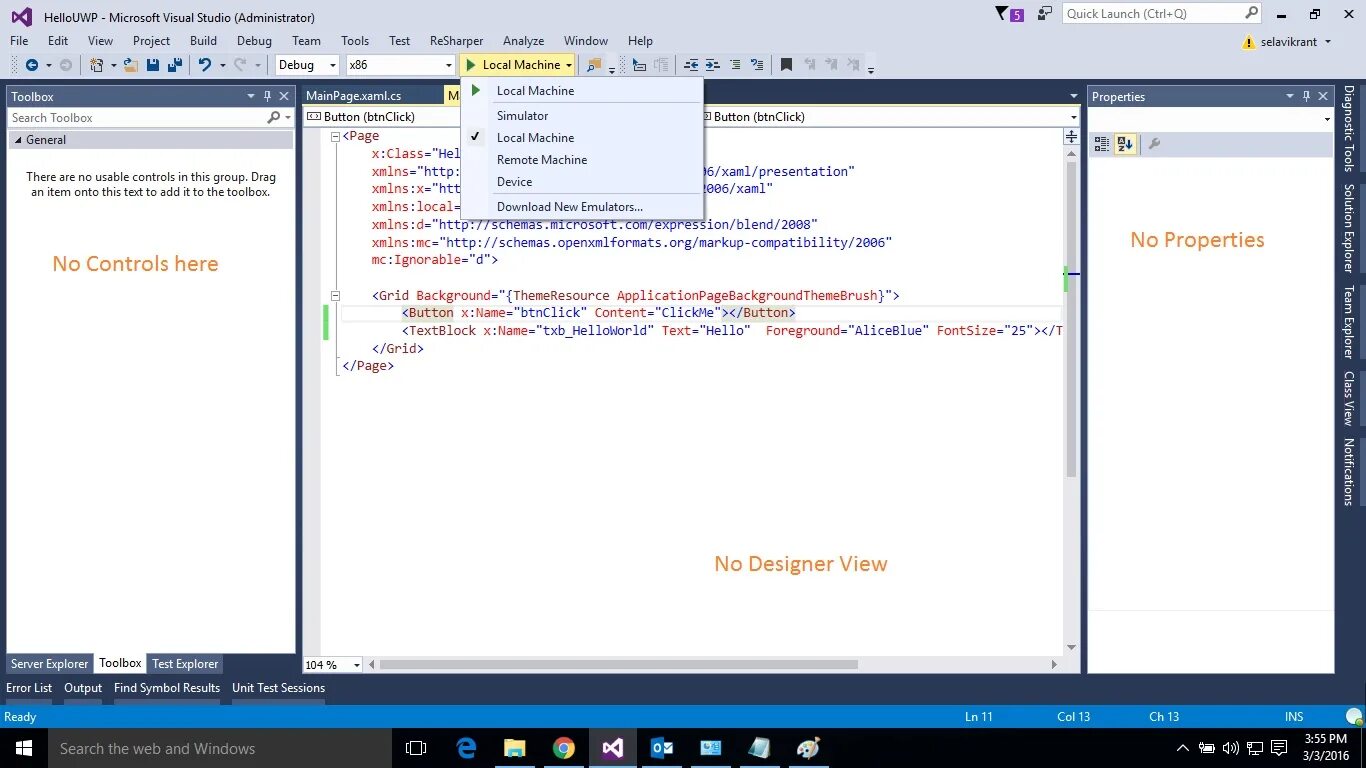This screenshot has height=768, width=1366.
Task: Open the Properties window position dropdown
Action: [1290, 96]
